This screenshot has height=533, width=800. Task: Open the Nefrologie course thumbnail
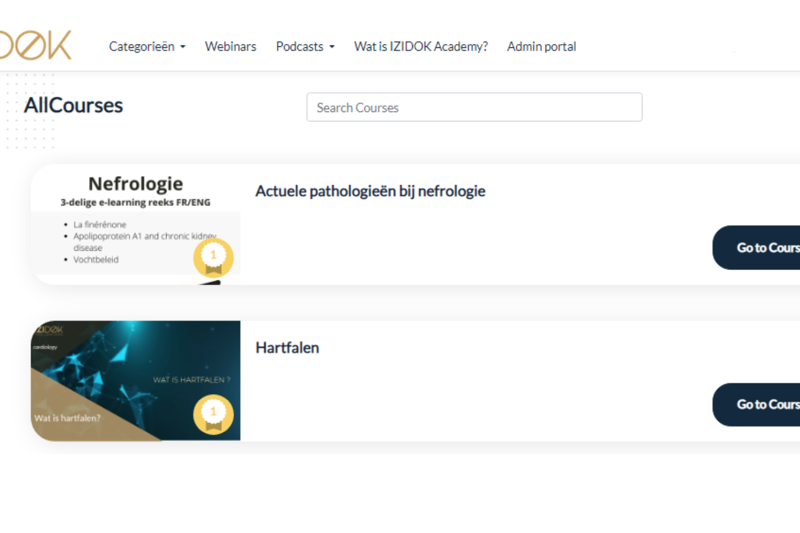click(135, 225)
